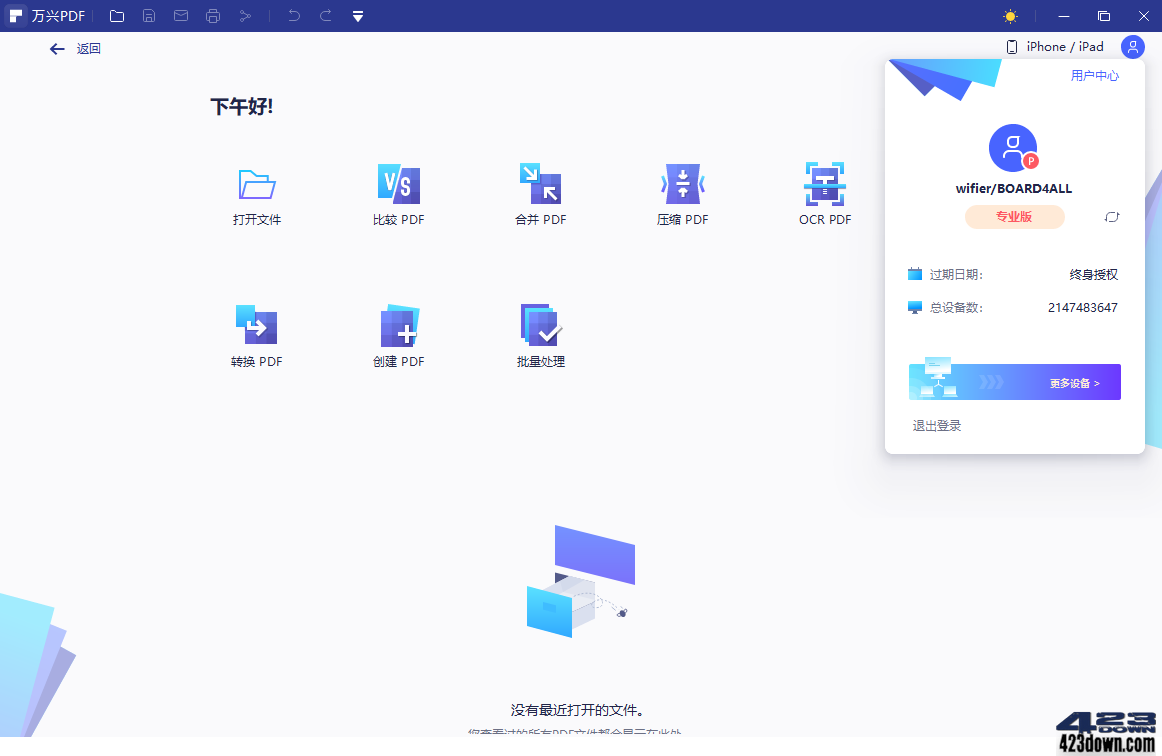This screenshot has height=756, width=1162.
Task: Collapse the toolbar with the arrow icon
Action: (357, 16)
